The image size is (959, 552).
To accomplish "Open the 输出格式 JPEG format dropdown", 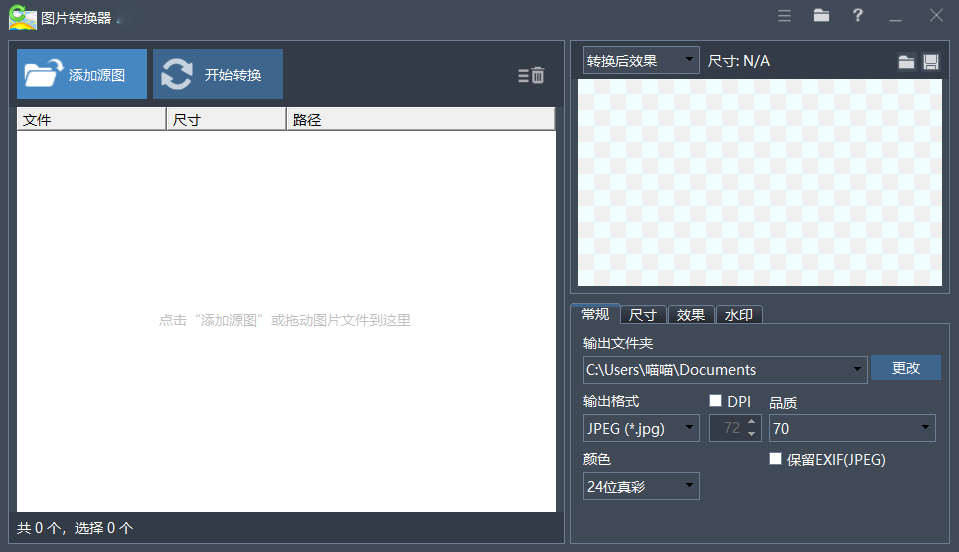I will click(x=641, y=428).
